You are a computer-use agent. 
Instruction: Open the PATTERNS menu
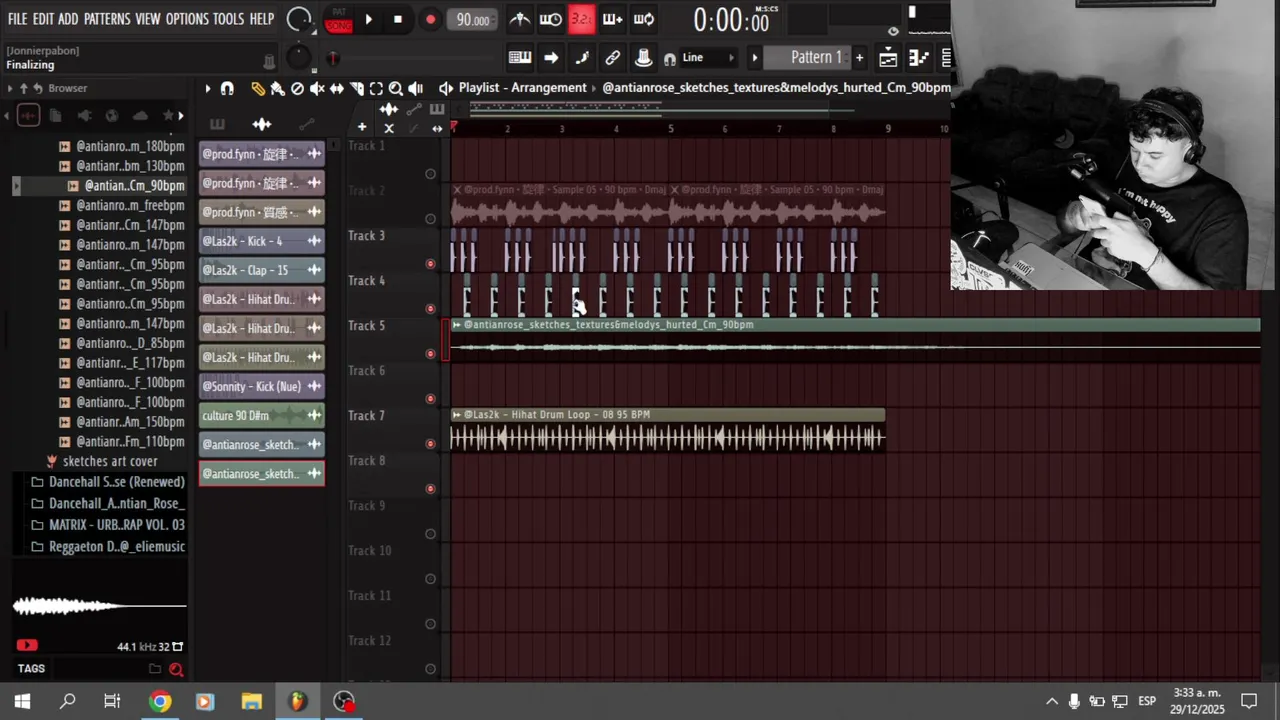click(107, 19)
